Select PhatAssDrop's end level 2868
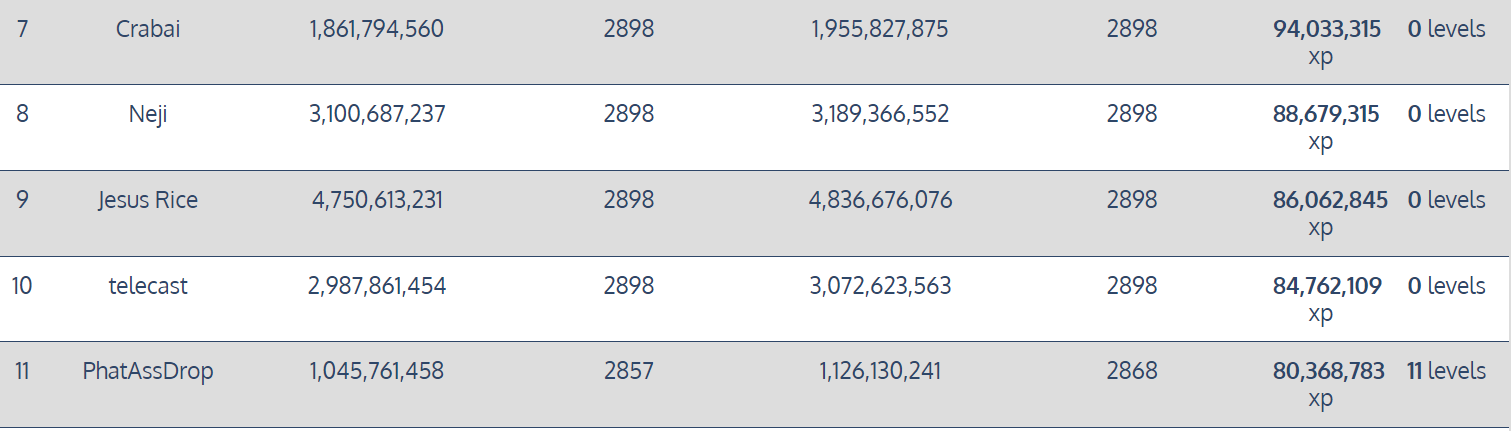 pyautogui.click(x=1132, y=371)
